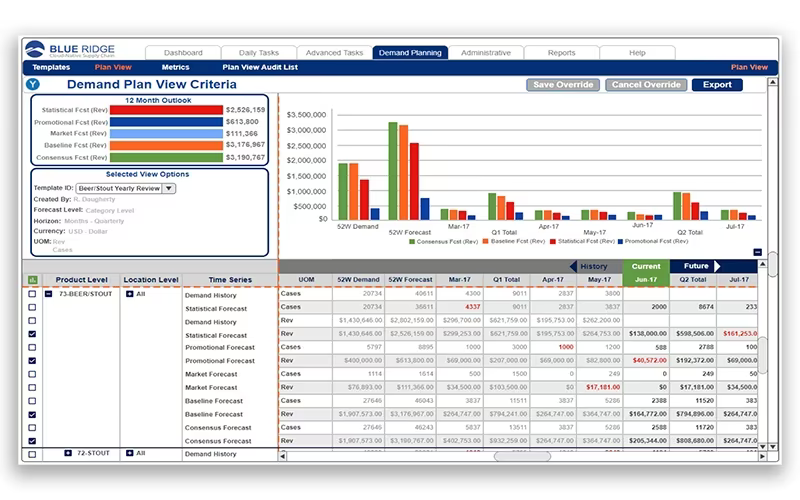Check the 72-STOUT row checkbox

[32, 454]
